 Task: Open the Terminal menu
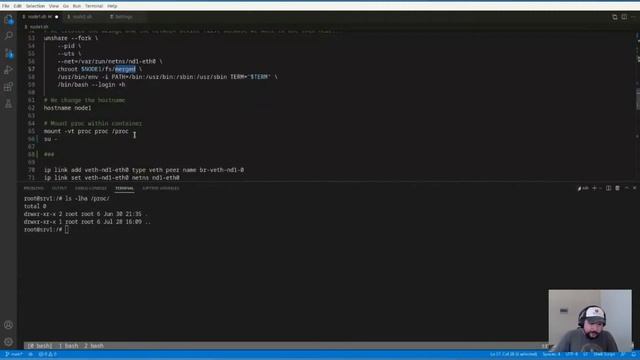coord(94,6)
